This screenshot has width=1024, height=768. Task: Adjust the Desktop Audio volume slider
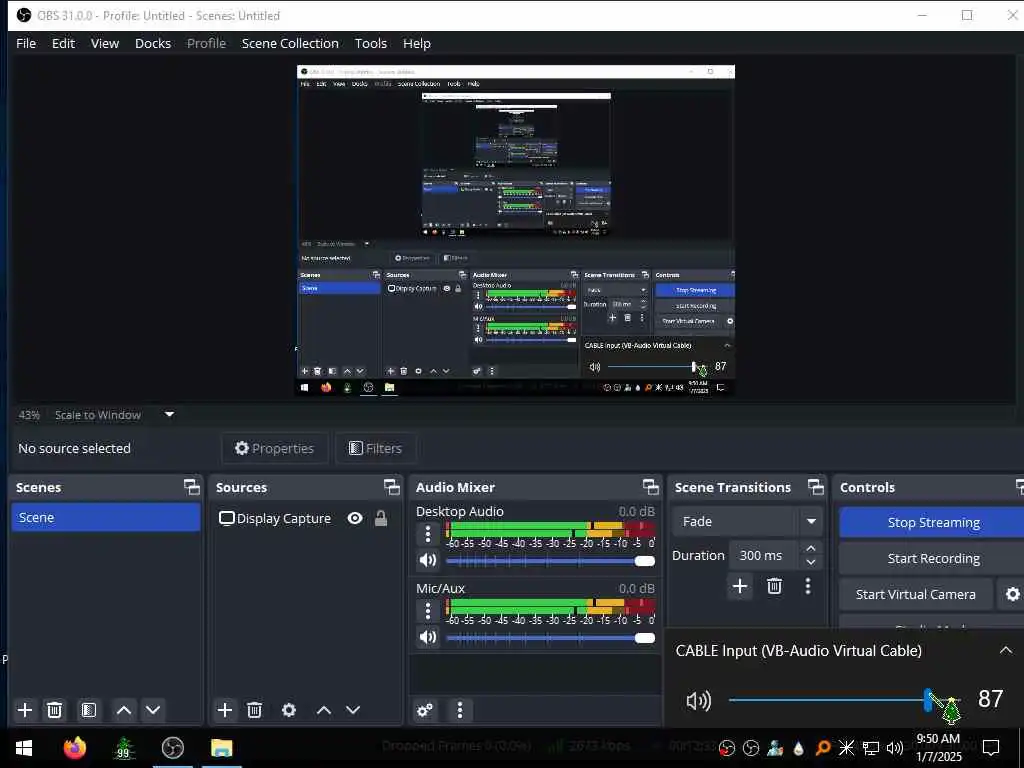[551, 561]
